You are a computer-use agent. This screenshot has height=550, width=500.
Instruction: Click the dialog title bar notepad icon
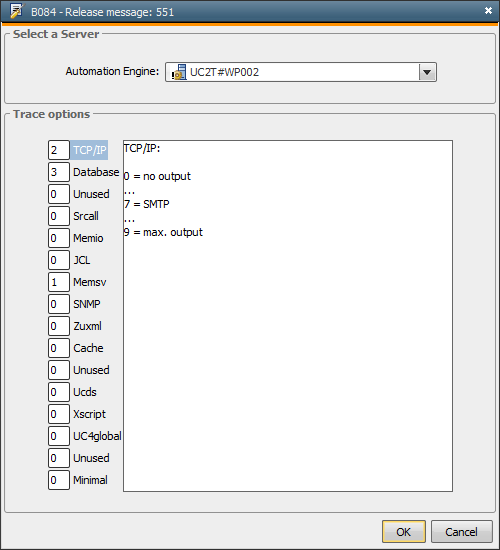click(17, 11)
